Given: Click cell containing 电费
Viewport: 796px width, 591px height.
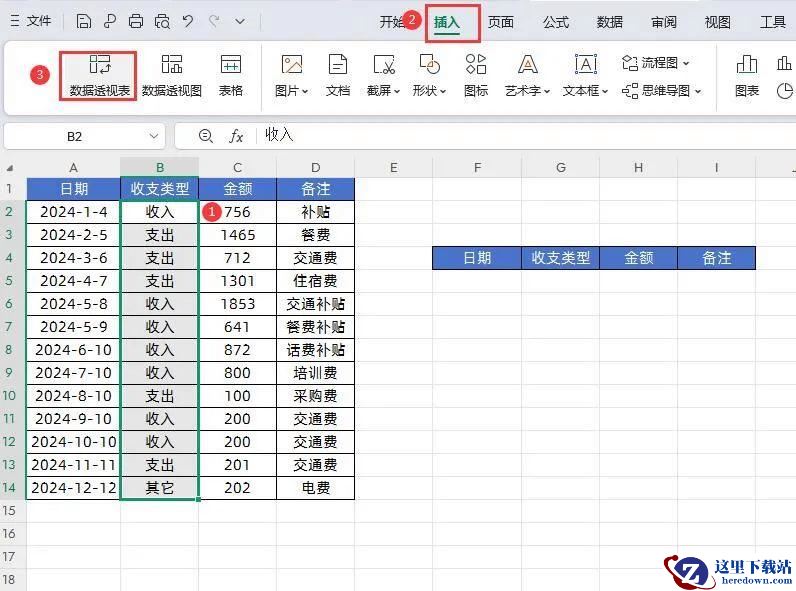Looking at the screenshot, I should point(316,488).
